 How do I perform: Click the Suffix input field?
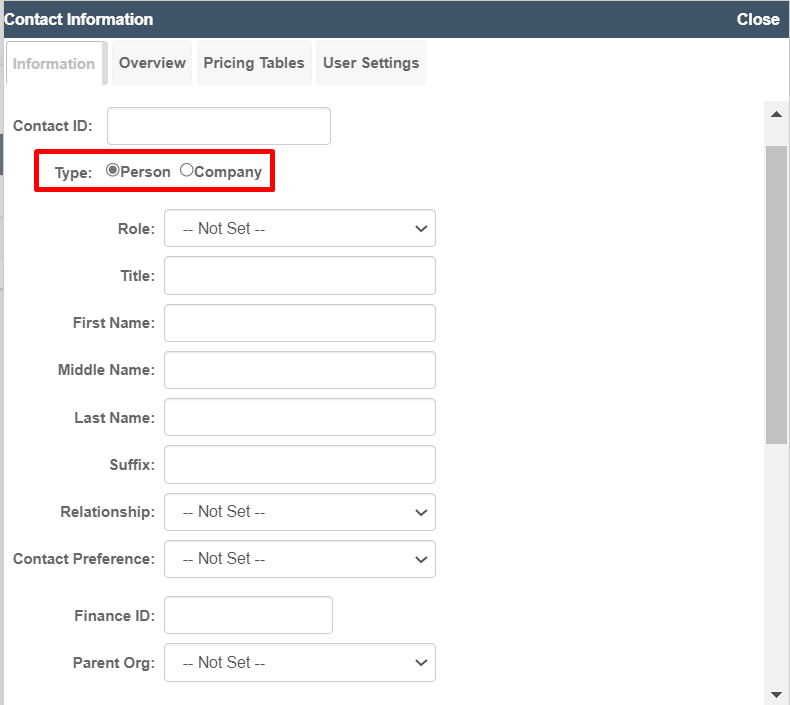(x=300, y=465)
